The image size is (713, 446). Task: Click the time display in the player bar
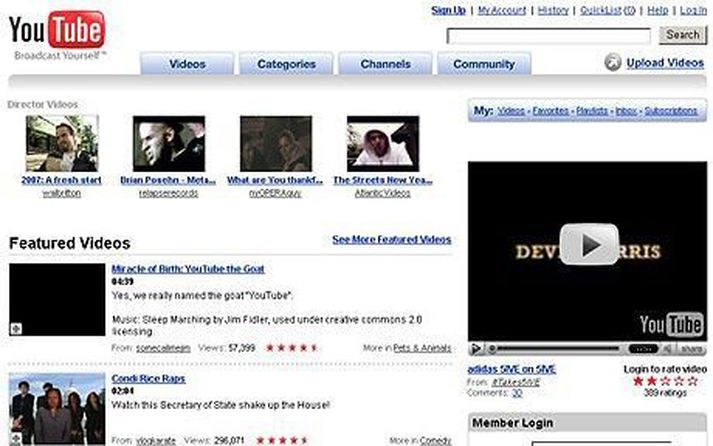643,349
